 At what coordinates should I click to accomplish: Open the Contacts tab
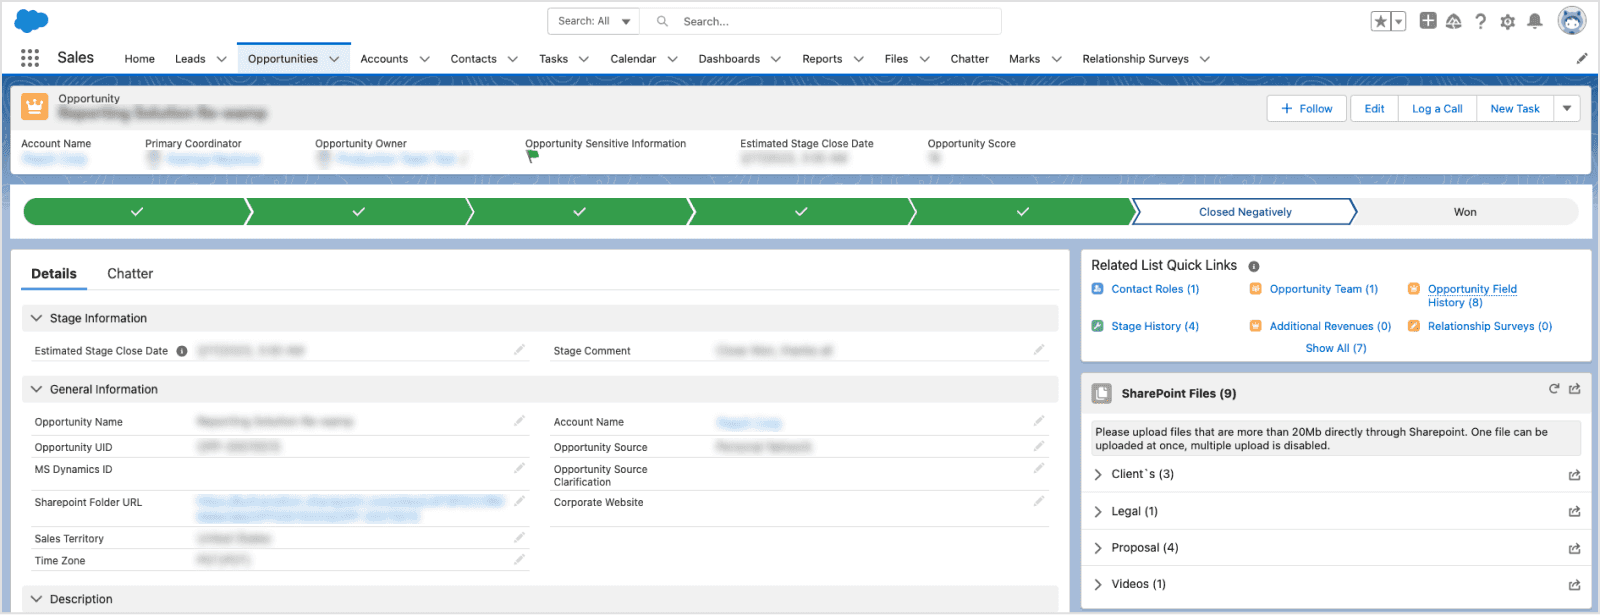473,59
